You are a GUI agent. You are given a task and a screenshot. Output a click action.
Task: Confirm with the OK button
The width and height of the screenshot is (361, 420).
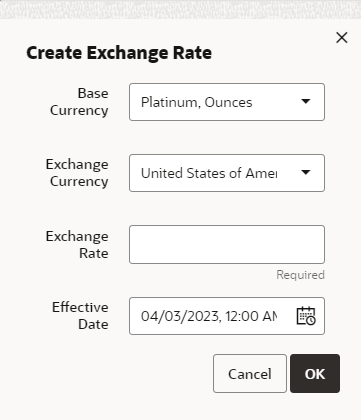(315, 373)
